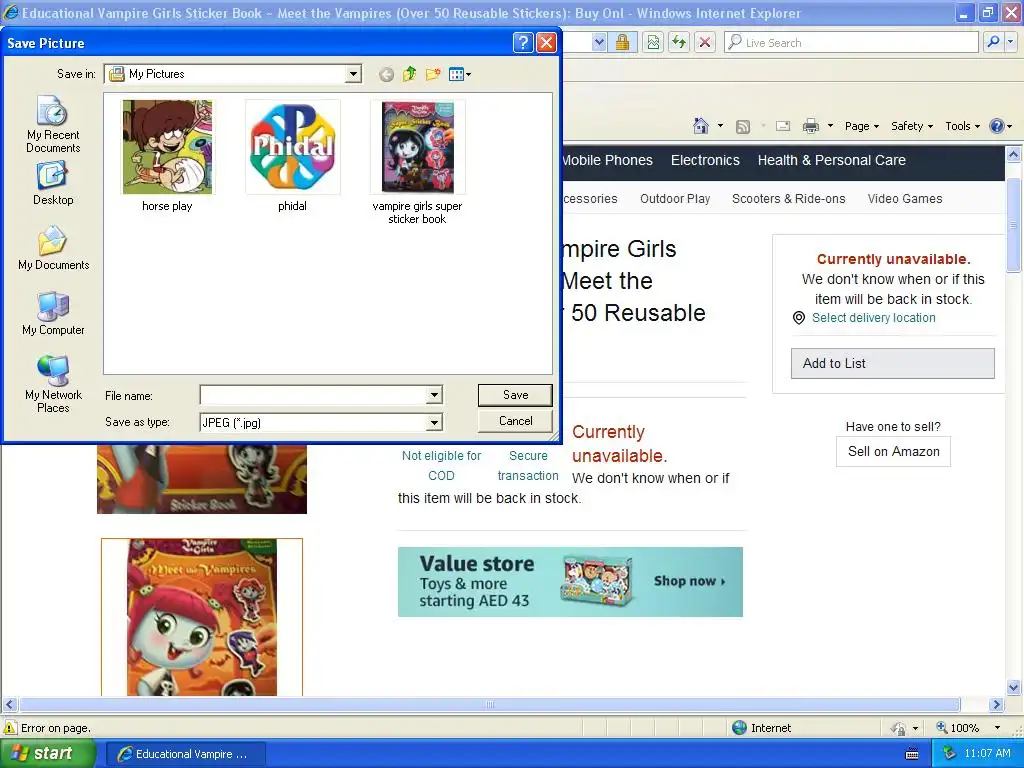Click the 100% zoom level control
Screen dimensions: 1024x768
coord(957,728)
